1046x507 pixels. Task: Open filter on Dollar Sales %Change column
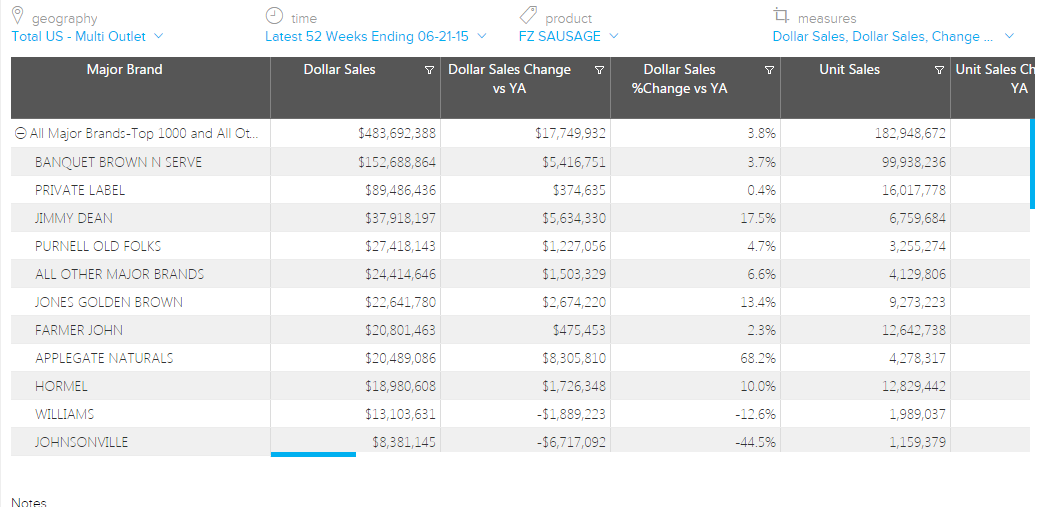point(769,70)
